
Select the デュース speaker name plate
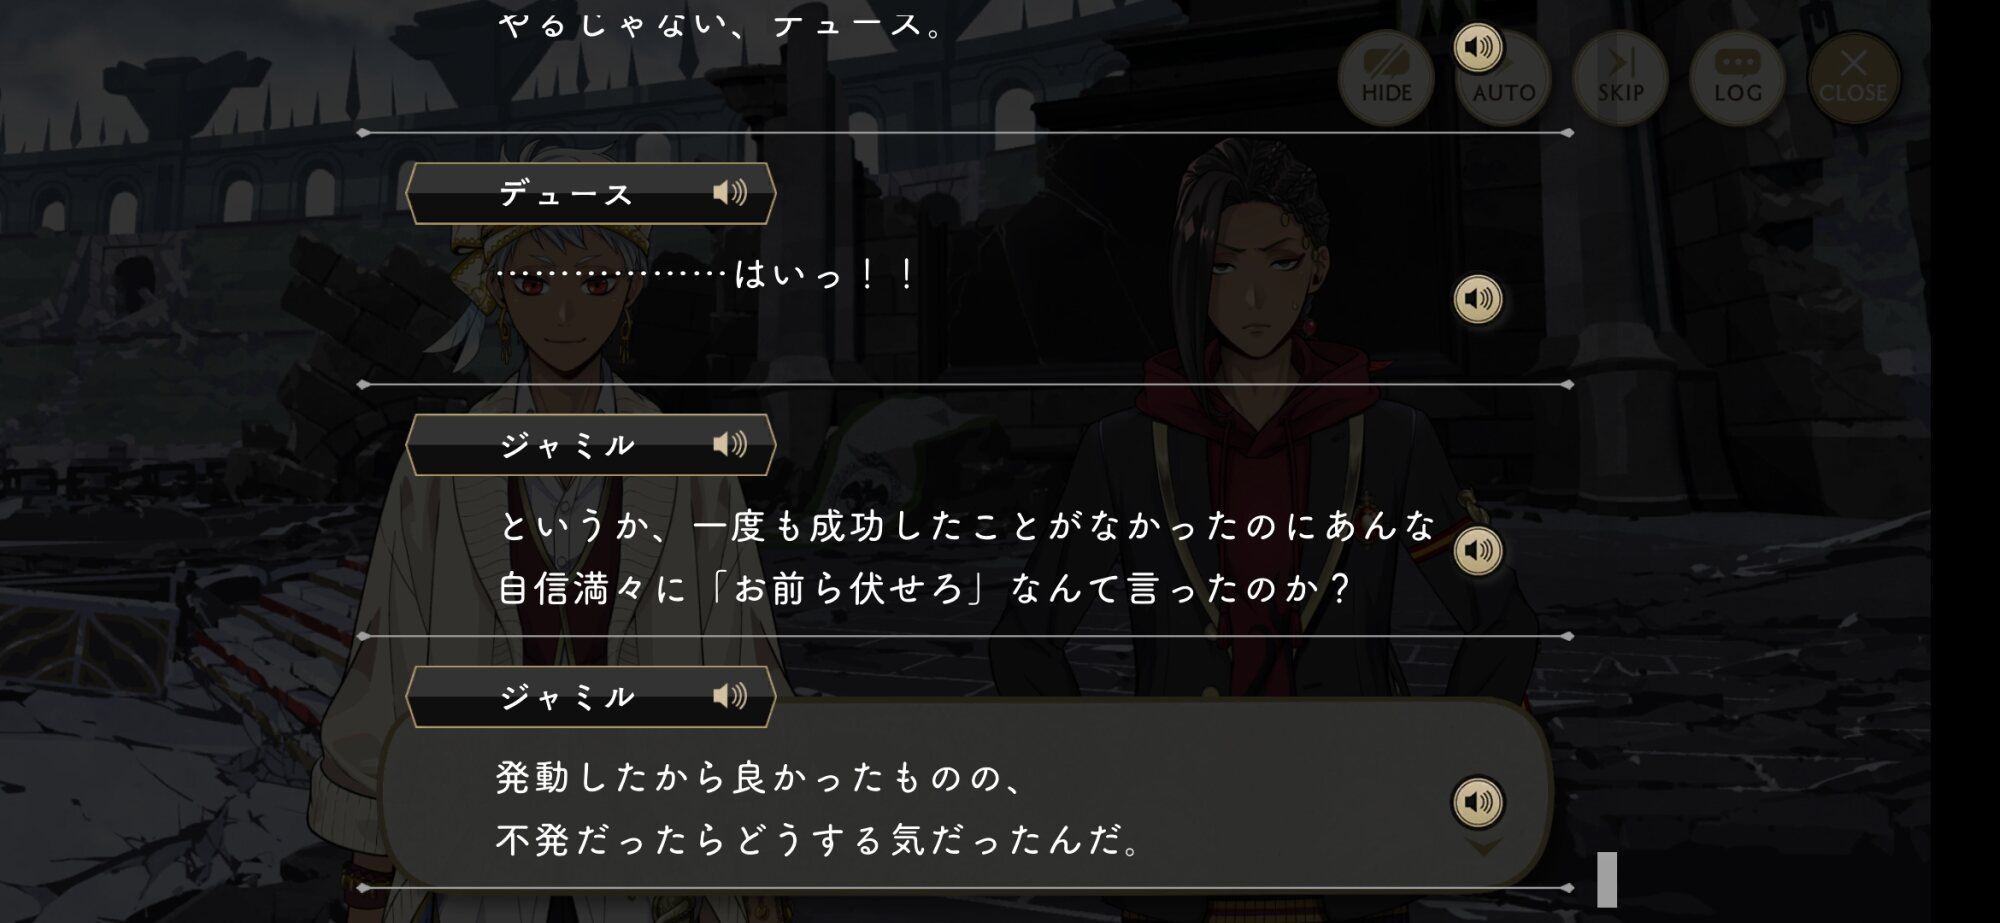(x=591, y=193)
